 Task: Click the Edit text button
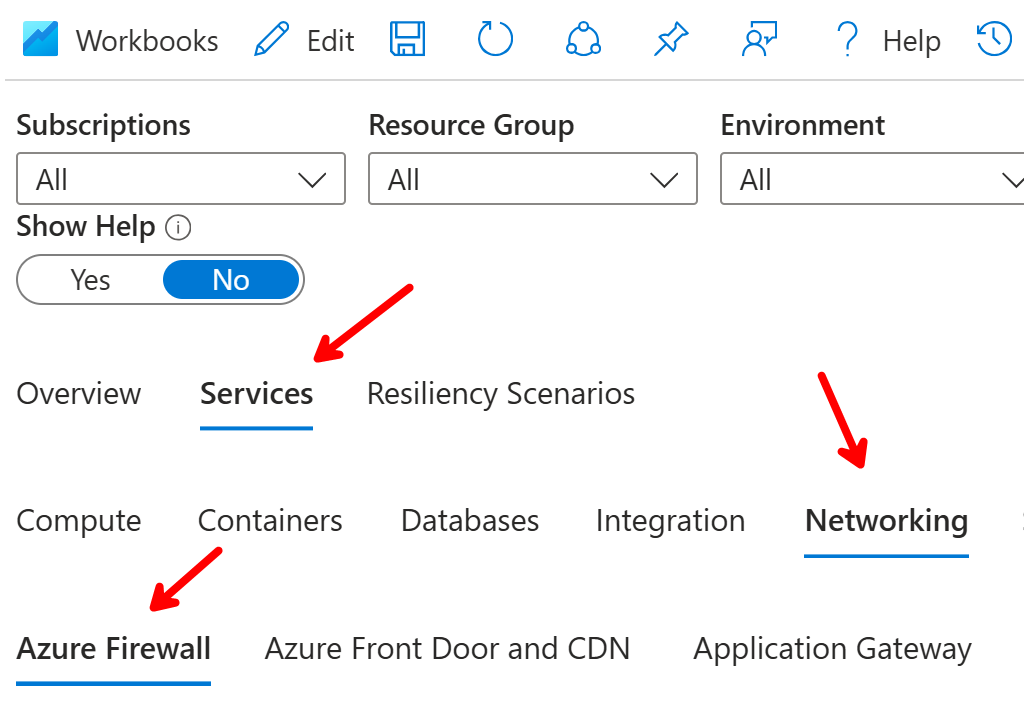pos(330,41)
